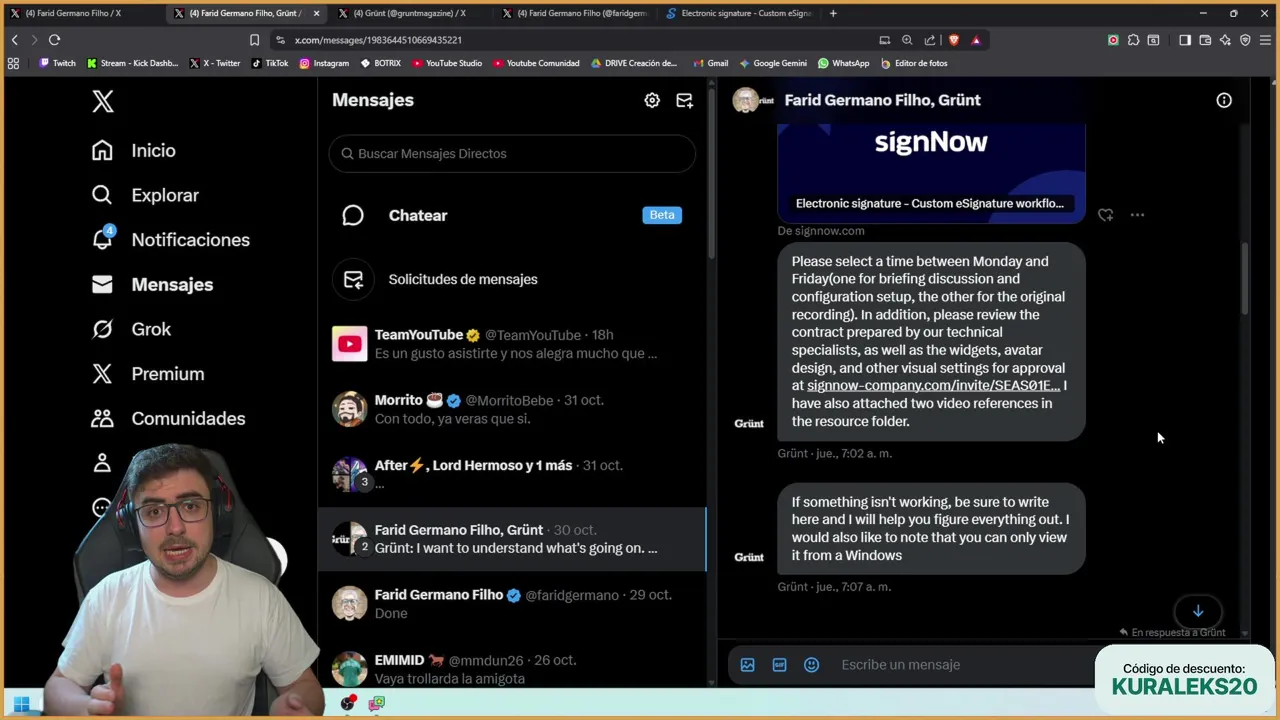The image size is (1280, 720).
Task: Click the Comunidades people icon
Action: pos(102,418)
